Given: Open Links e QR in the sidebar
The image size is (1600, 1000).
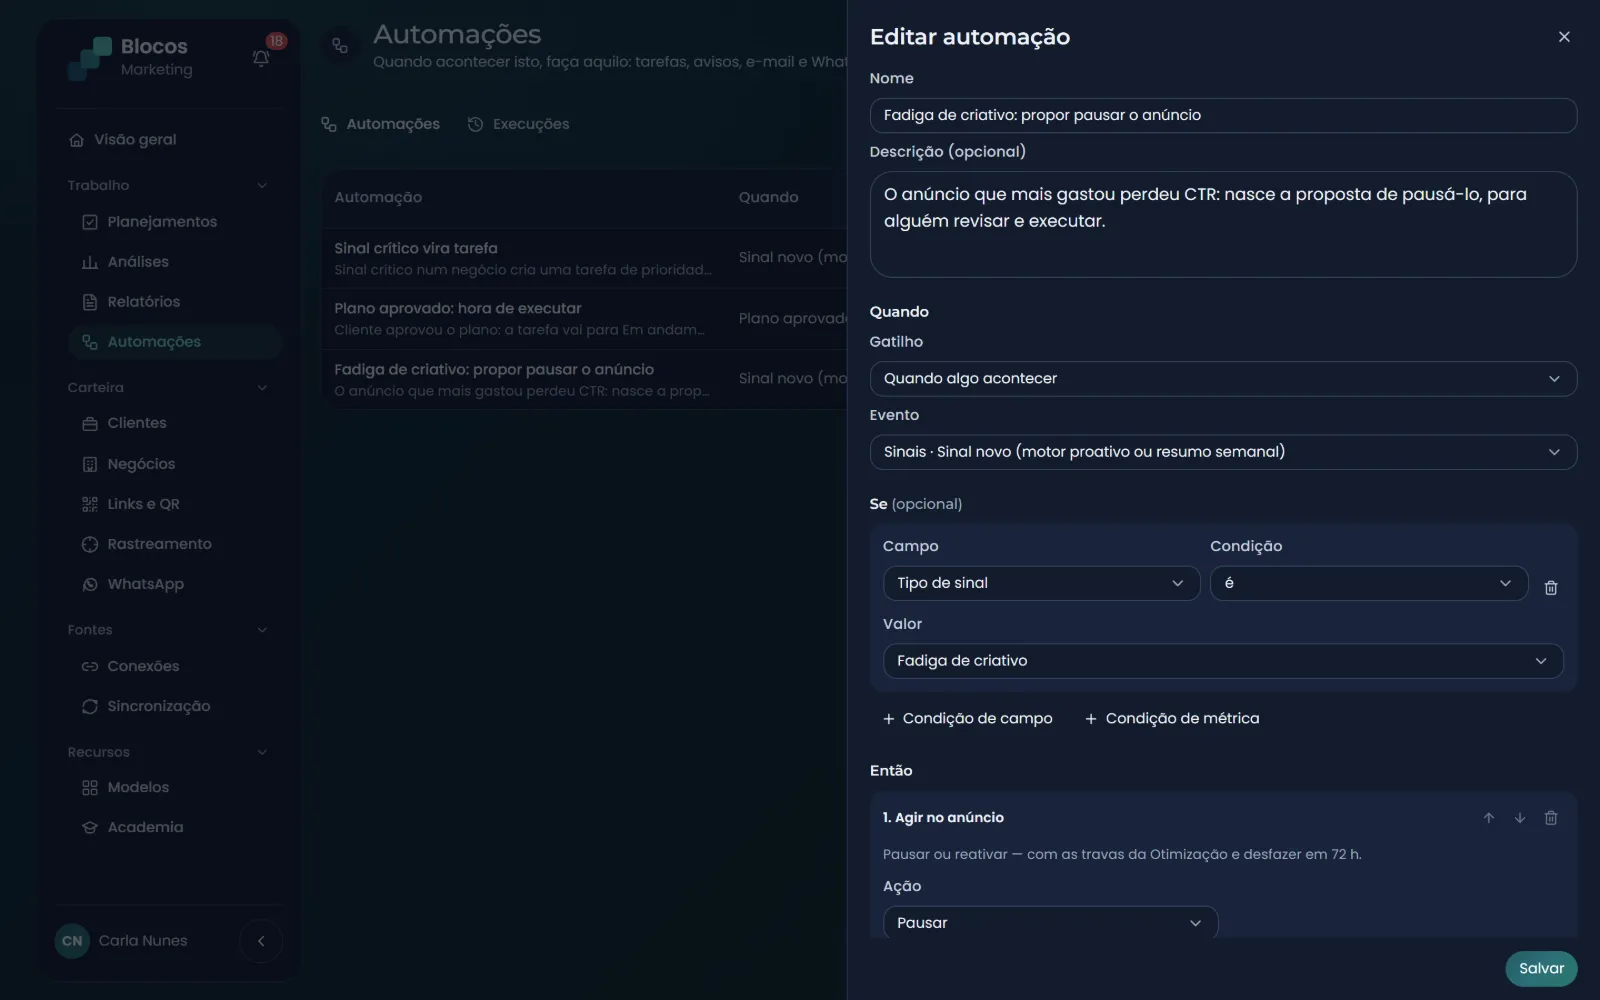Looking at the screenshot, I should (176, 504).
